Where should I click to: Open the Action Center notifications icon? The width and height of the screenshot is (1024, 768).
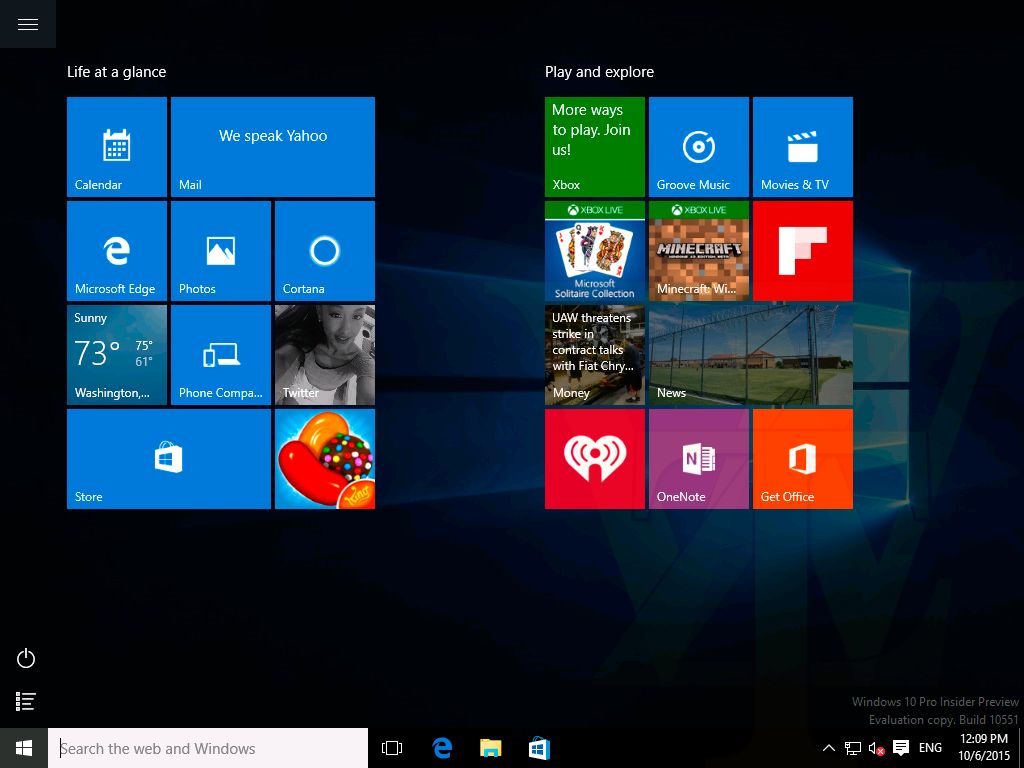click(900, 748)
